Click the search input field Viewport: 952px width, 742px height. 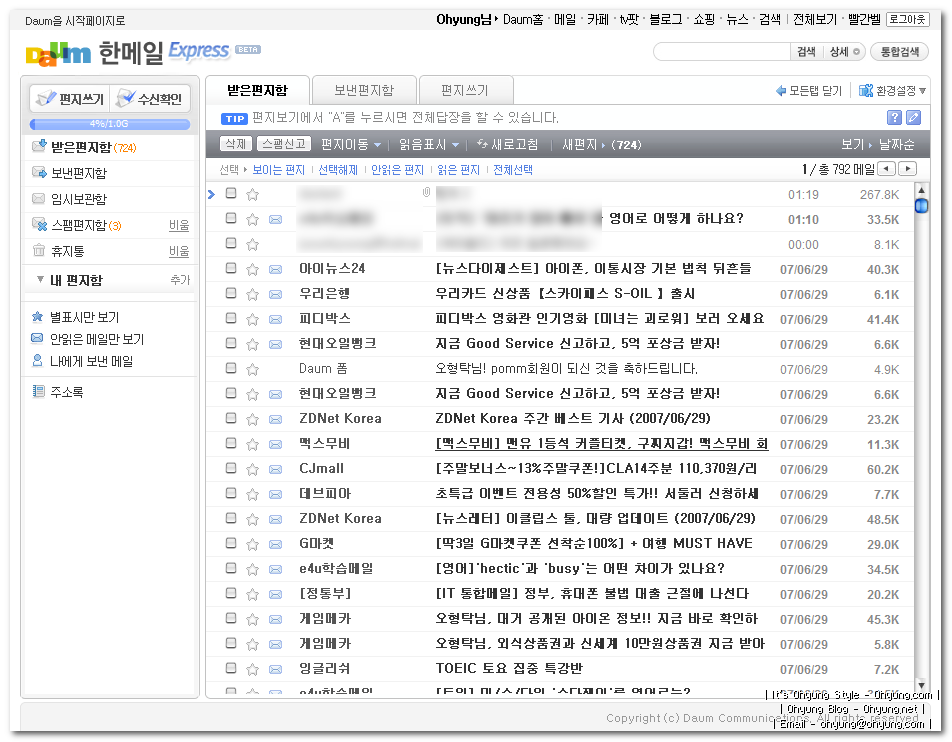[722, 52]
